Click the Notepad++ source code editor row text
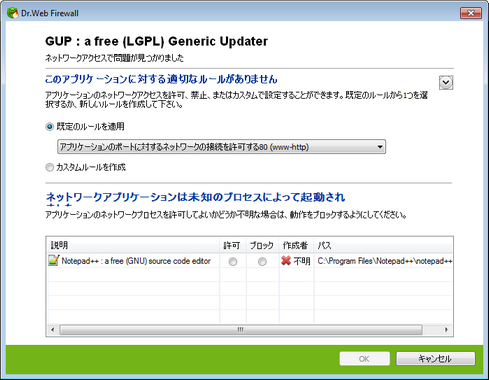 pos(136,261)
